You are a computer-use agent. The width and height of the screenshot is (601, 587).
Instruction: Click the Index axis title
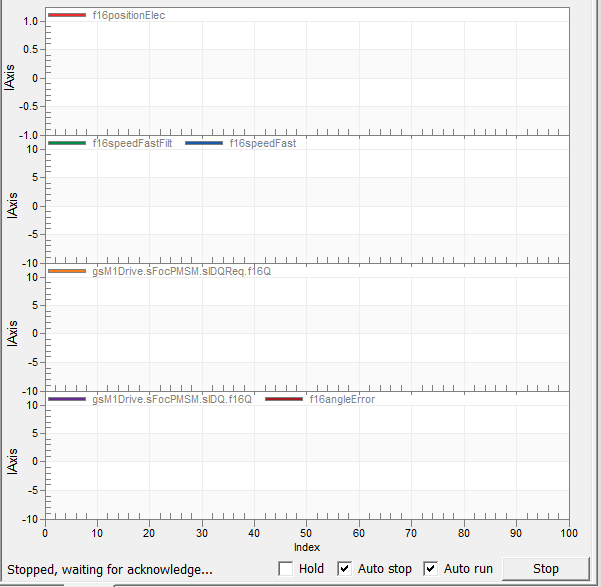coord(307,547)
